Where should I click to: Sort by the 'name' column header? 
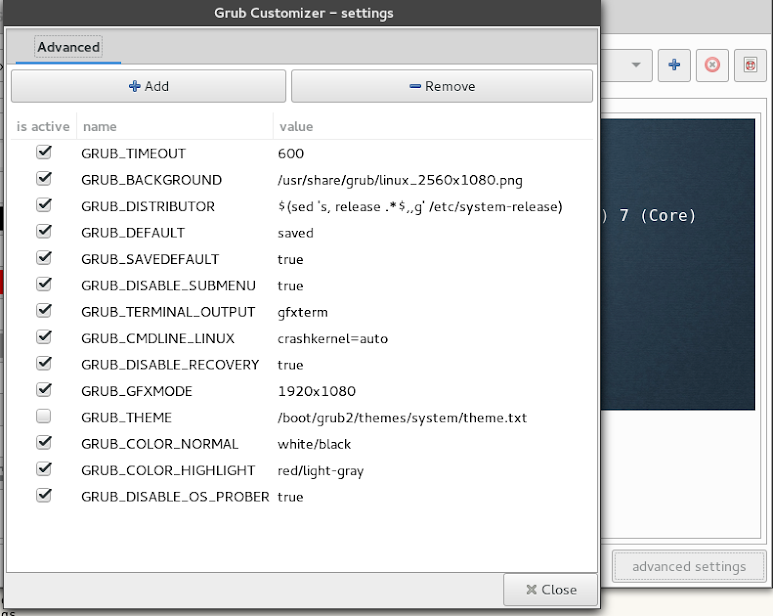175,127
